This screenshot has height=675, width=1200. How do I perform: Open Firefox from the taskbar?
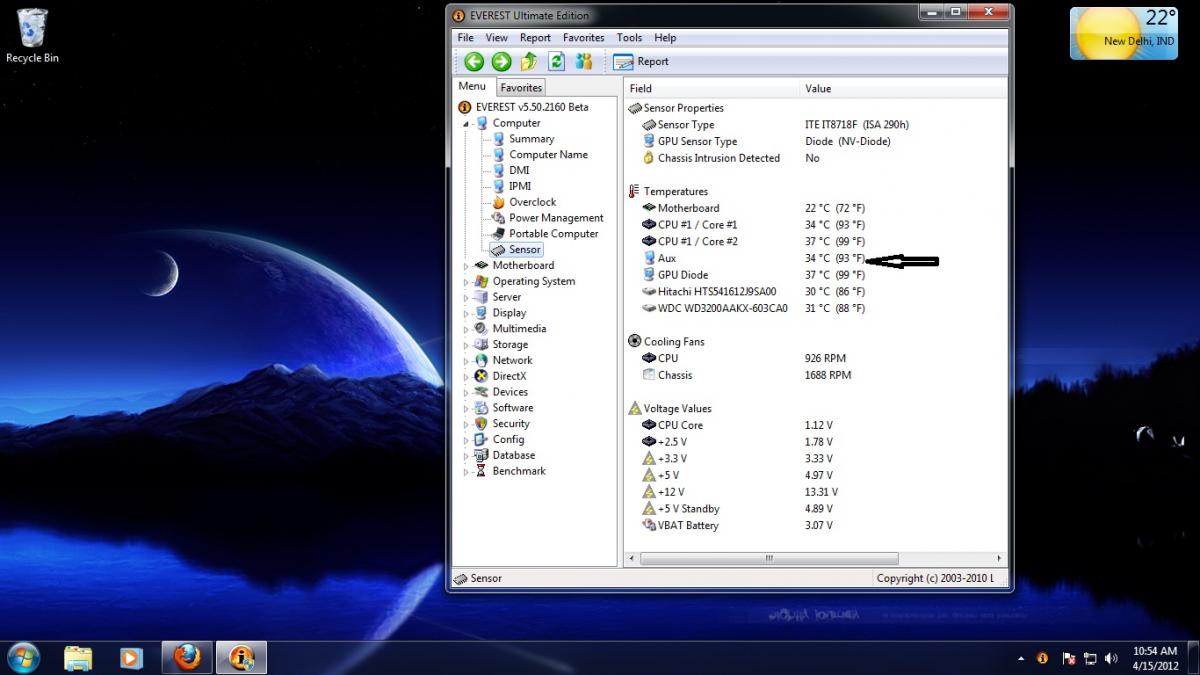[186, 657]
